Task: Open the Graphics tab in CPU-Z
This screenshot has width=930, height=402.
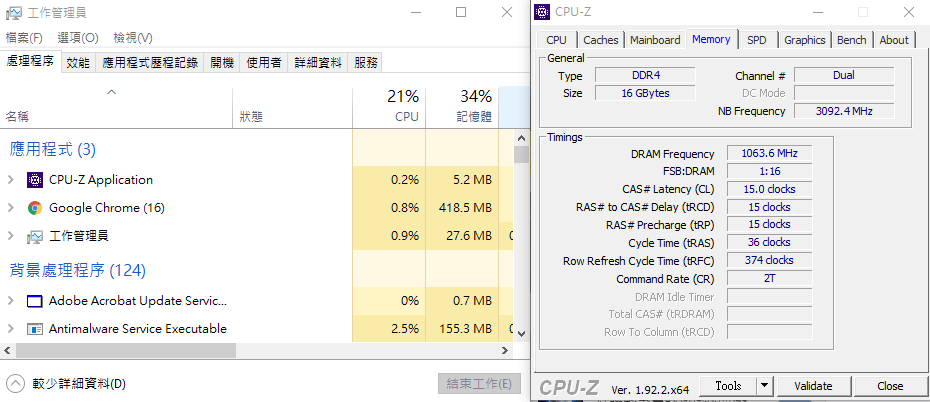Action: (805, 40)
